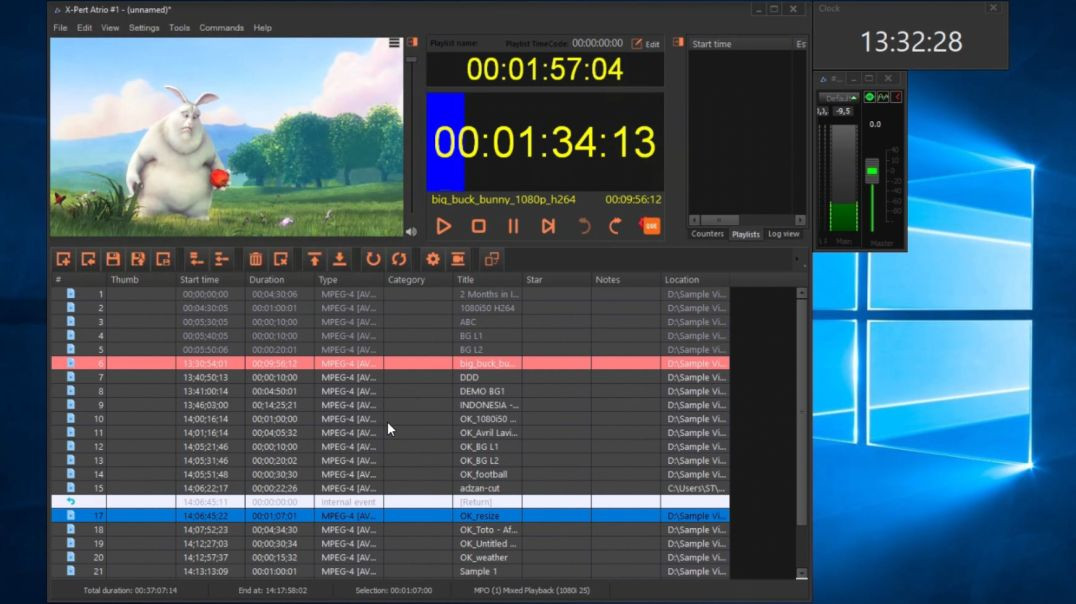Viewport: 1076px width, 604px height.
Task: Toggle the green circle audio mixer button
Action: 869,97
